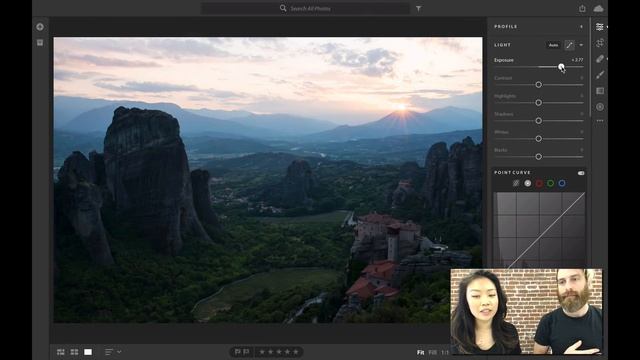Image resolution: width=640 pixels, height=360 pixels.
Task: Click the landscape photo preview
Action: pyautogui.click(x=268, y=180)
